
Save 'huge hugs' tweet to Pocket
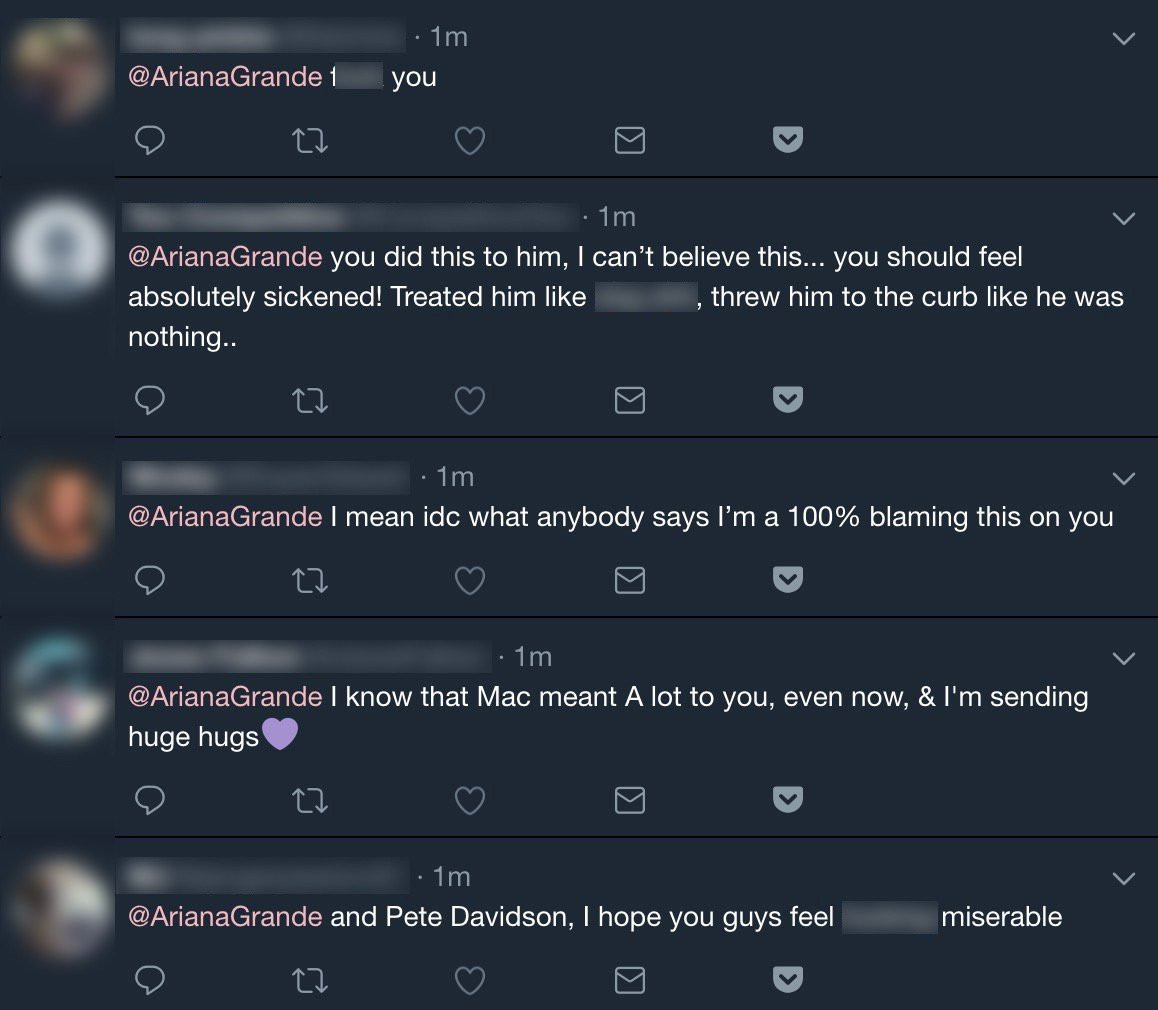click(789, 800)
